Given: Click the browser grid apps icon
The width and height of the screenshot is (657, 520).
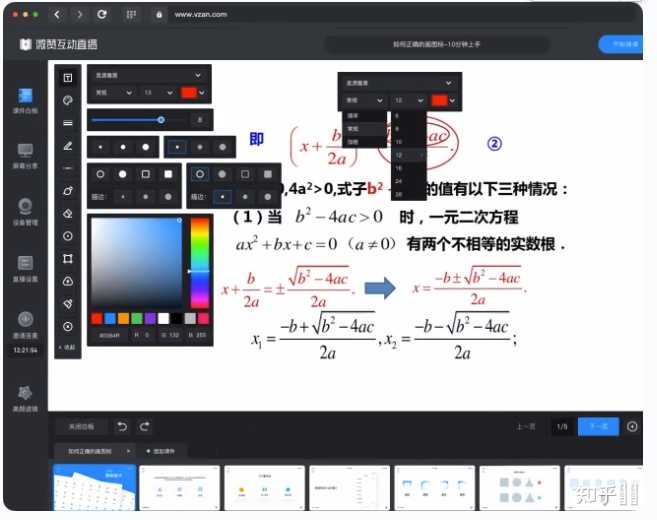Looking at the screenshot, I should pyautogui.click(x=131, y=15).
